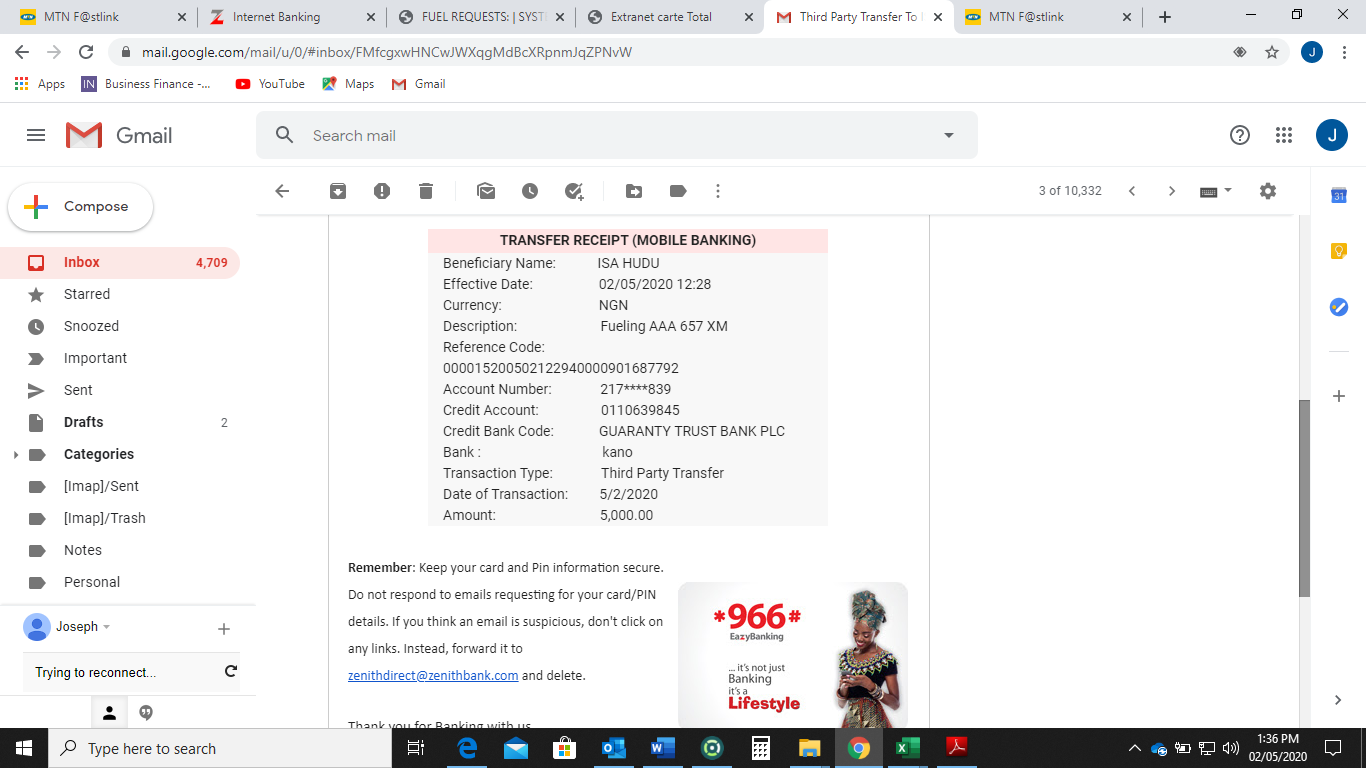Open Gmail settings gear
1366x768 pixels.
(1268, 191)
